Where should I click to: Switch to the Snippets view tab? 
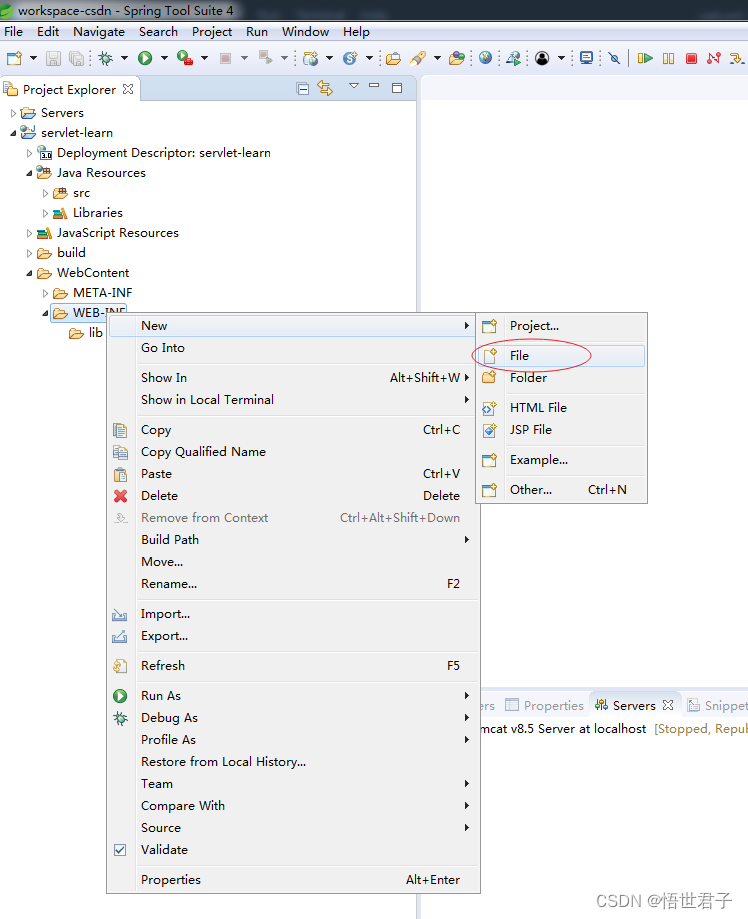coord(718,705)
